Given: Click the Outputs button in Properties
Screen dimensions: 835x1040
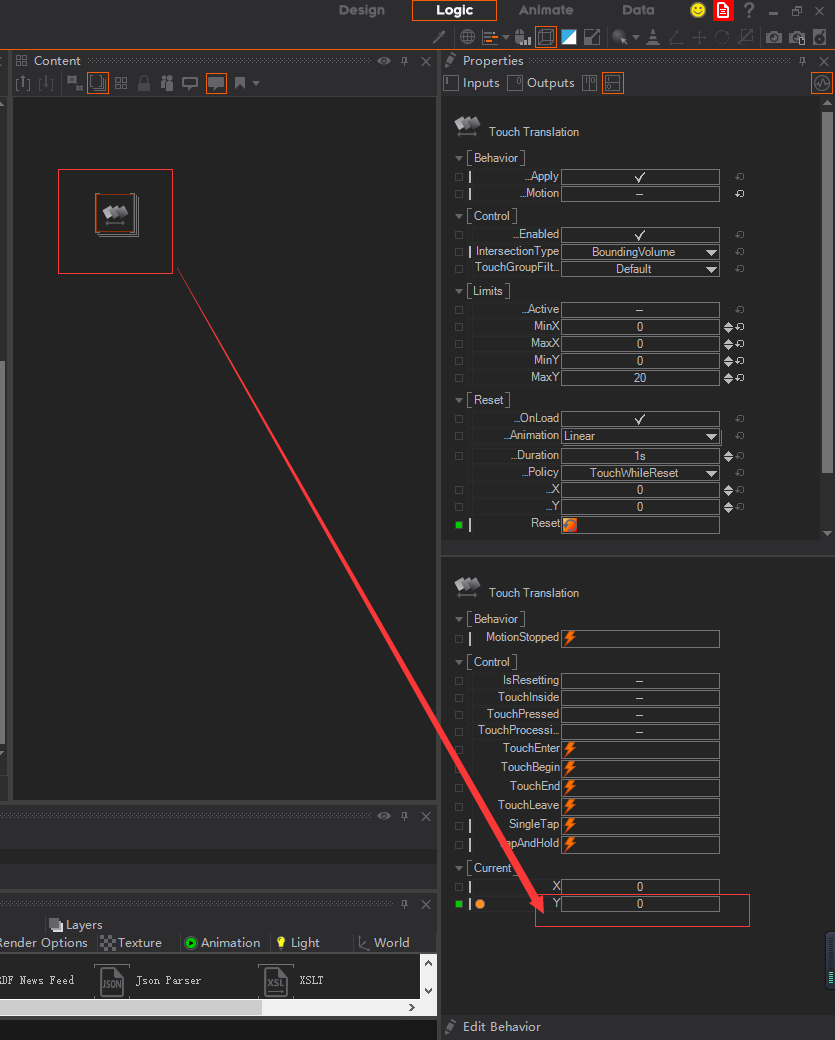Looking at the screenshot, I should coord(541,83).
